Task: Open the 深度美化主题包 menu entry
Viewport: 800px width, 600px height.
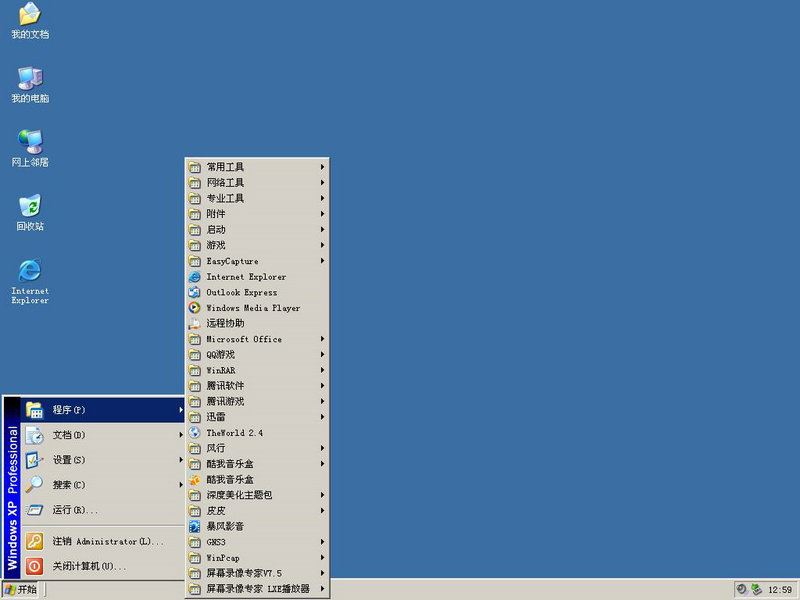Action: pos(257,495)
